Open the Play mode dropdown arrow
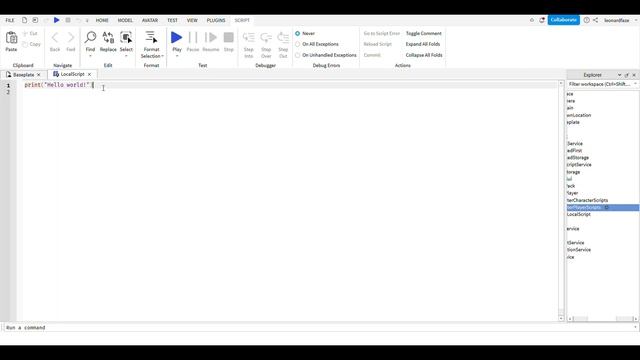This screenshot has height=360, width=640. pyautogui.click(x=177, y=56)
